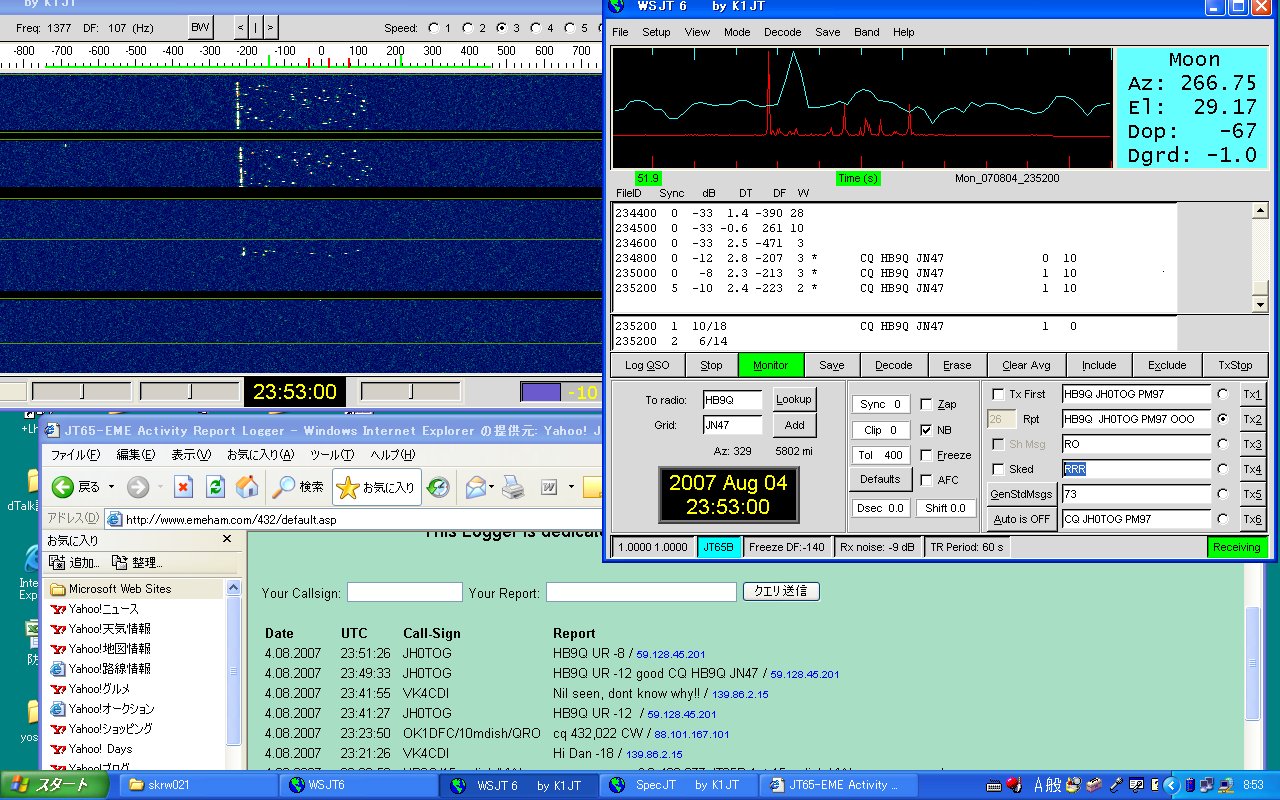
Task: Click the IE Edit with Word icon
Action: 549,487
